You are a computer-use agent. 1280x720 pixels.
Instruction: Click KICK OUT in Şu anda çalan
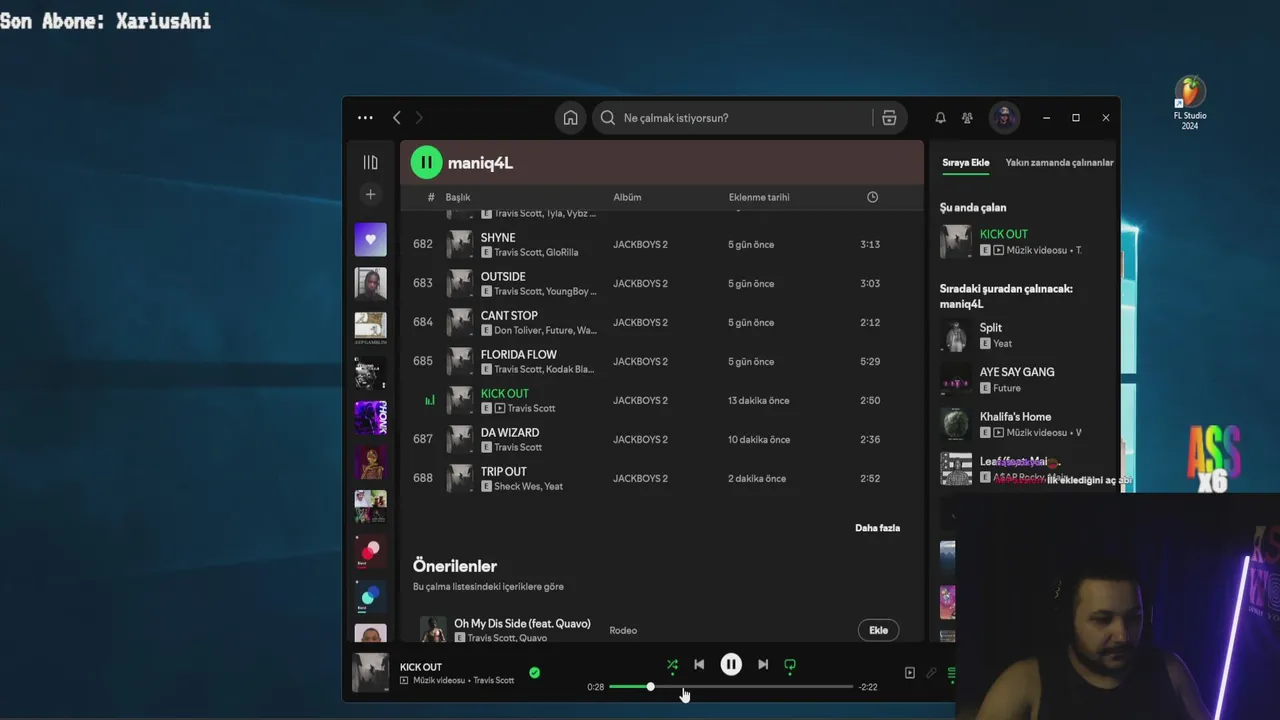tap(1003, 234)
